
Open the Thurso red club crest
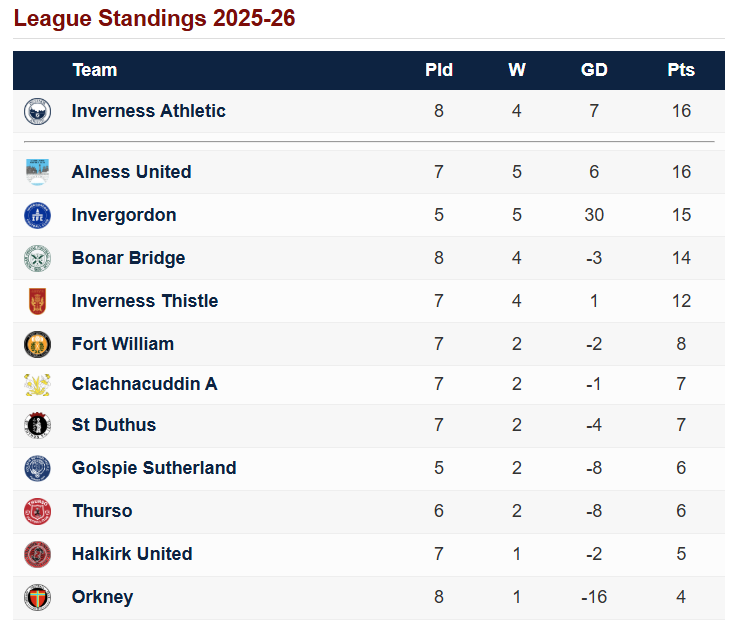pyautogui.click(x=37, y=511)
